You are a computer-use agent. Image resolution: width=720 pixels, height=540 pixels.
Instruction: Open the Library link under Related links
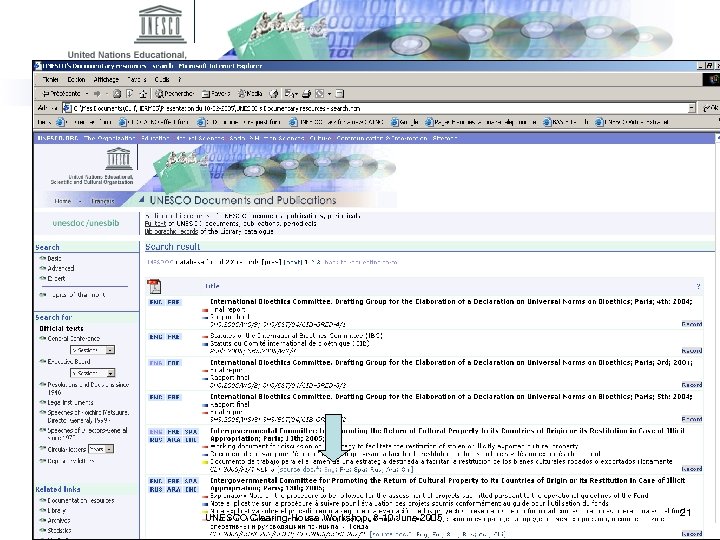(x=56, y=511)
